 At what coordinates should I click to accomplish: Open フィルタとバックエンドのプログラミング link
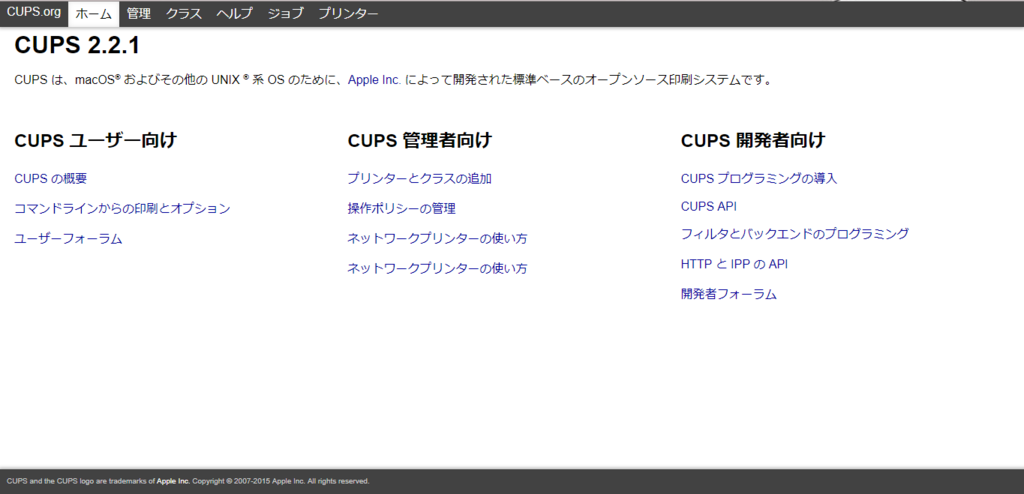tap(795, 234)
